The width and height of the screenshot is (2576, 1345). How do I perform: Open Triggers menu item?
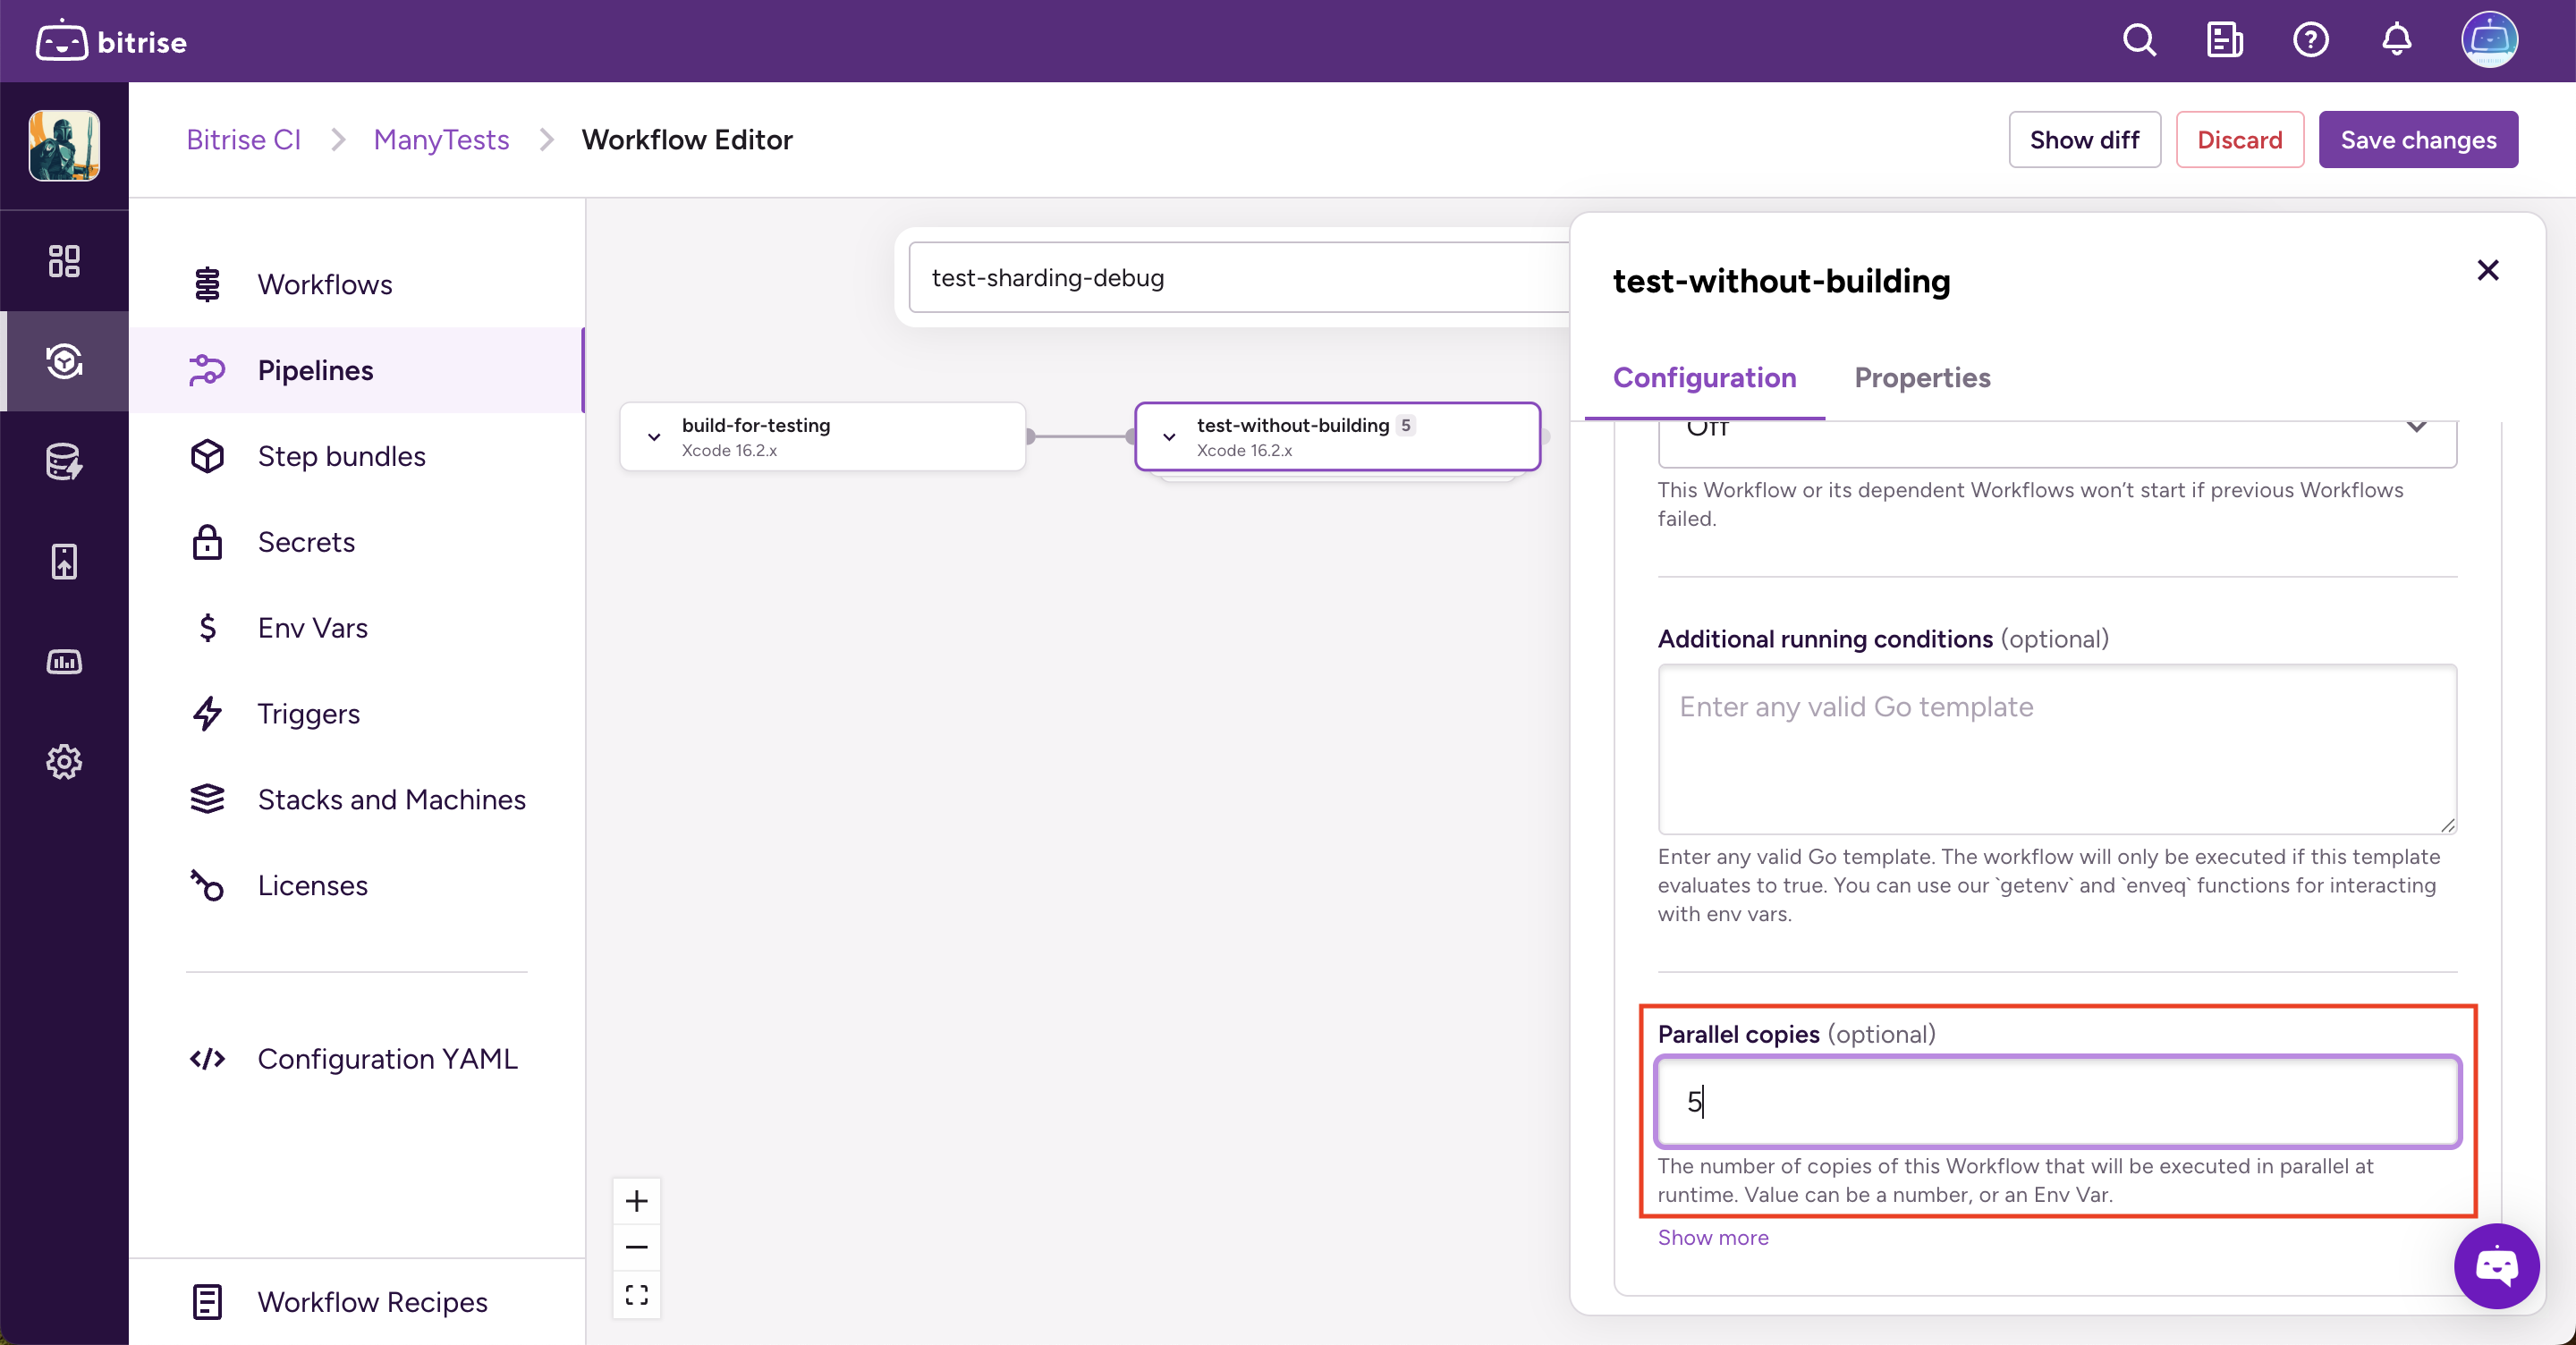click(356, 714)
